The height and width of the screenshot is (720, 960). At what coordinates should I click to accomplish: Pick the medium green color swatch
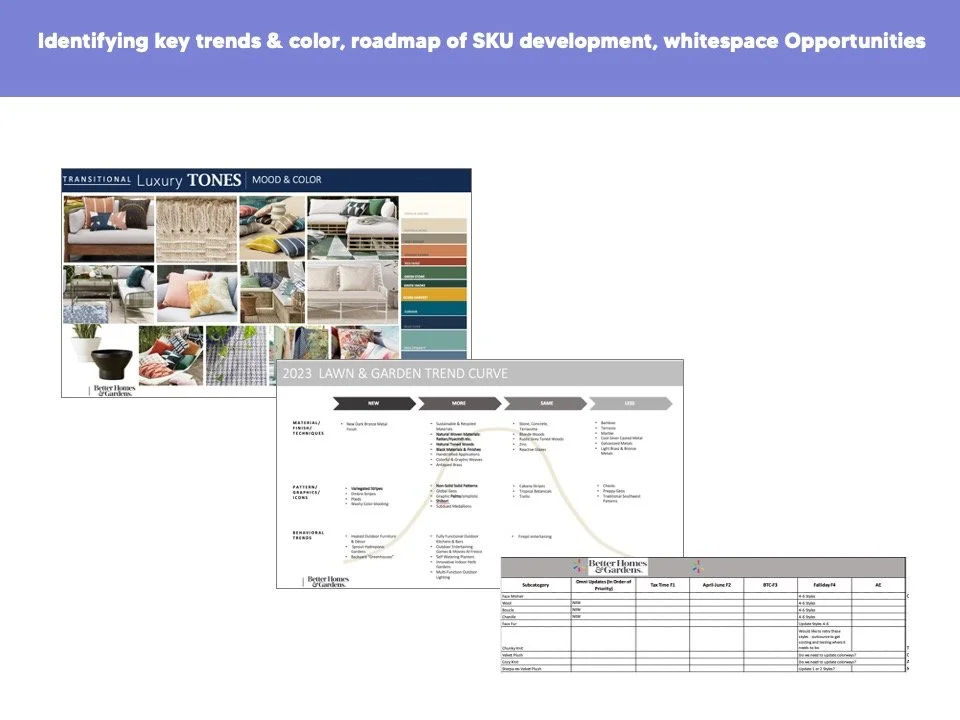434,273
